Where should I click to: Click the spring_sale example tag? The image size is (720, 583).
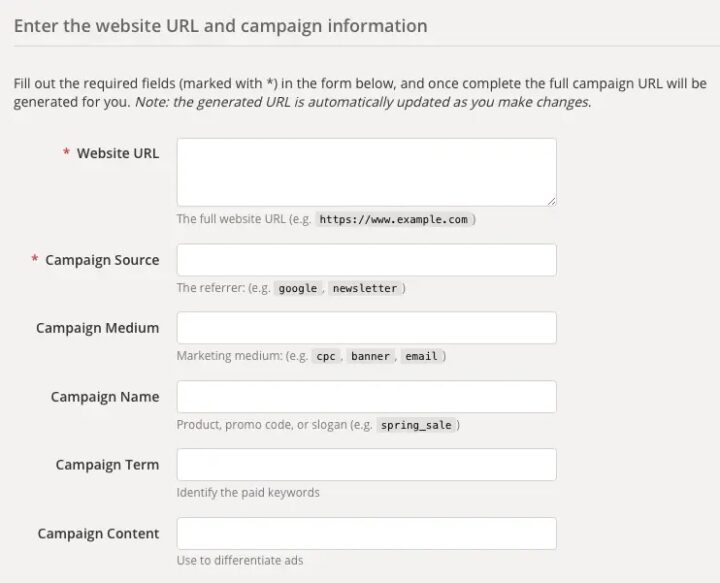coord(416,425)
